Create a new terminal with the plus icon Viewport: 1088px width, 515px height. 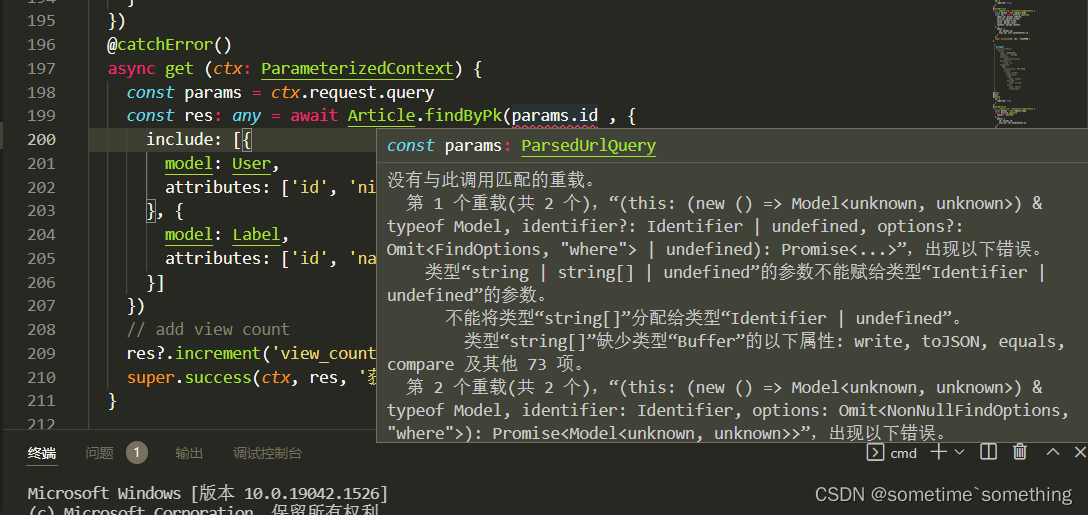point(938,453)
